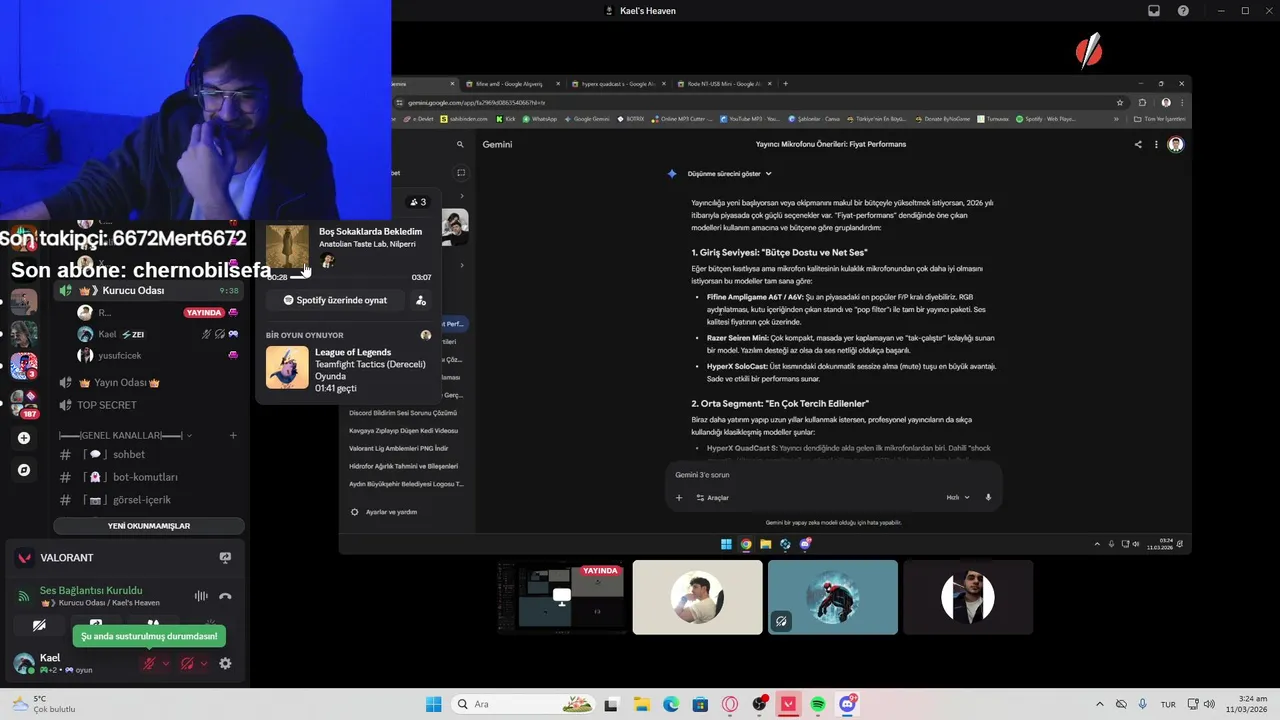Open microphone input options chevron

pyautogui.click(x=166, y=663)
